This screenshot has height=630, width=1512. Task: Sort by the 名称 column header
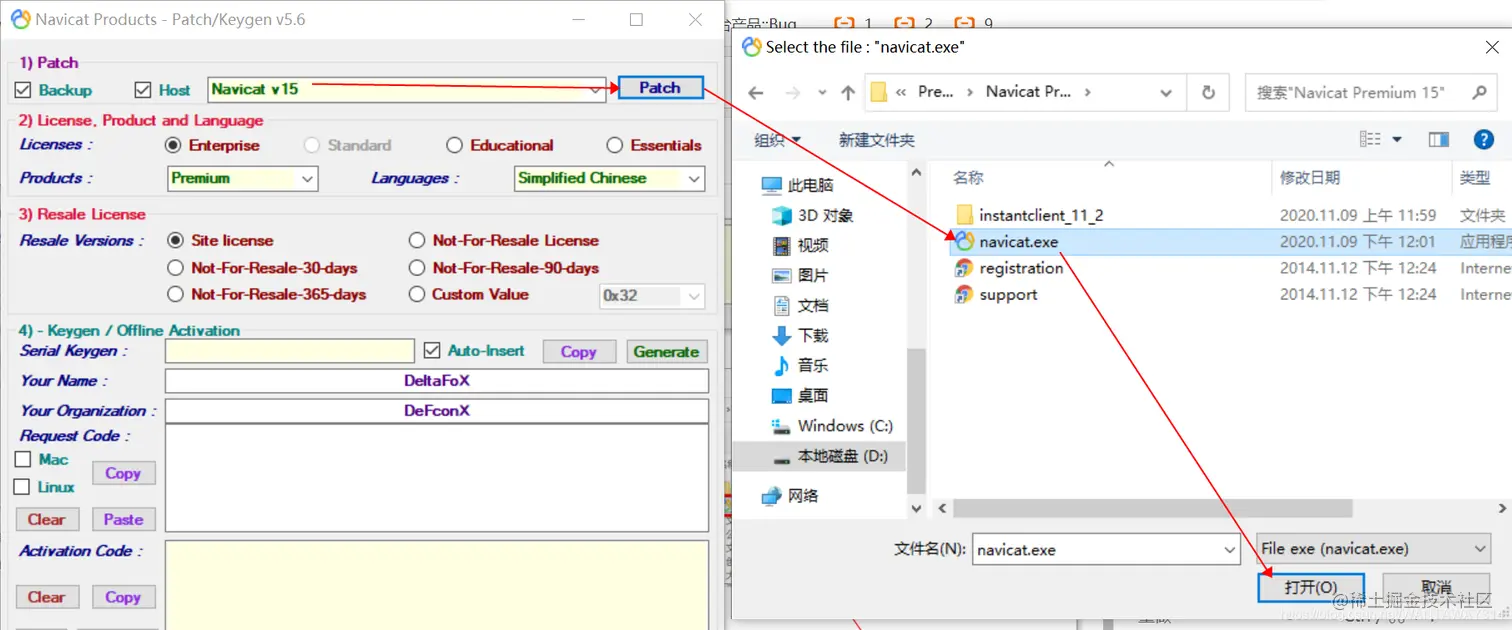coord(968,177)
